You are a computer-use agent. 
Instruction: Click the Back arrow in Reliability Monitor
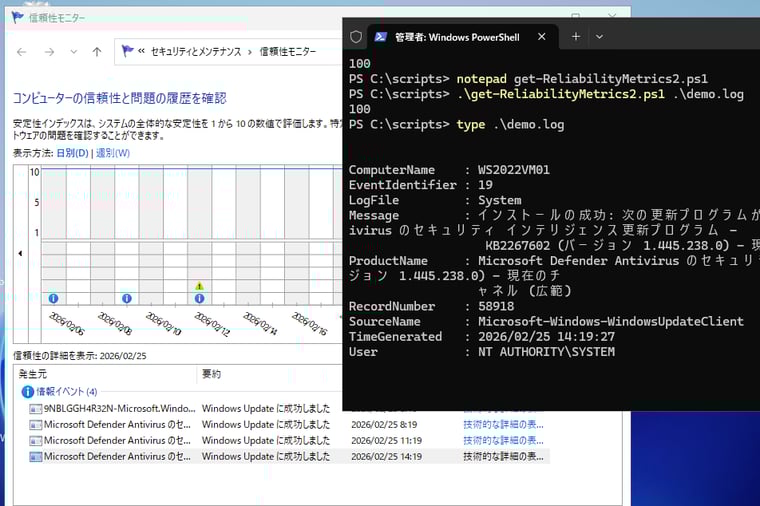pyautogui.click(x=21, y=52)
